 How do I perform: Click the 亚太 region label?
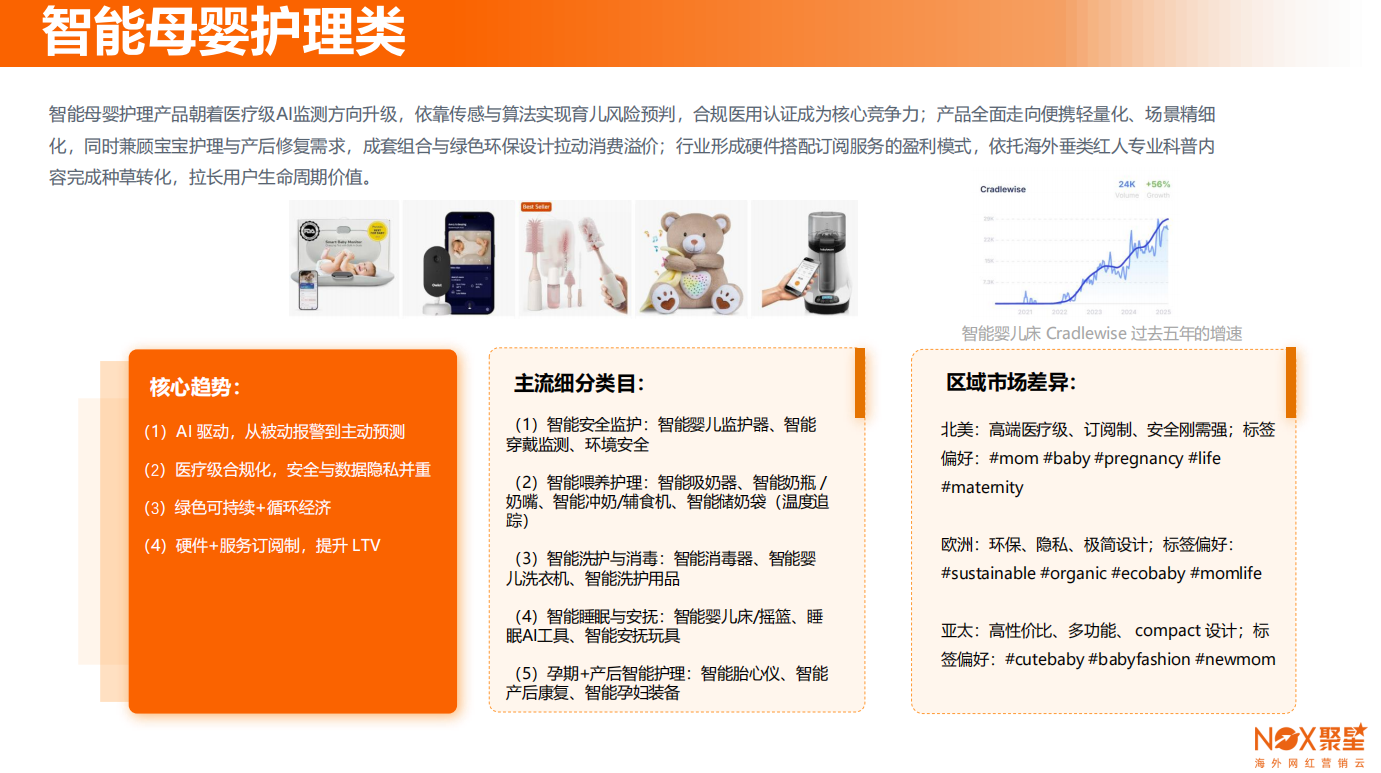959,631
